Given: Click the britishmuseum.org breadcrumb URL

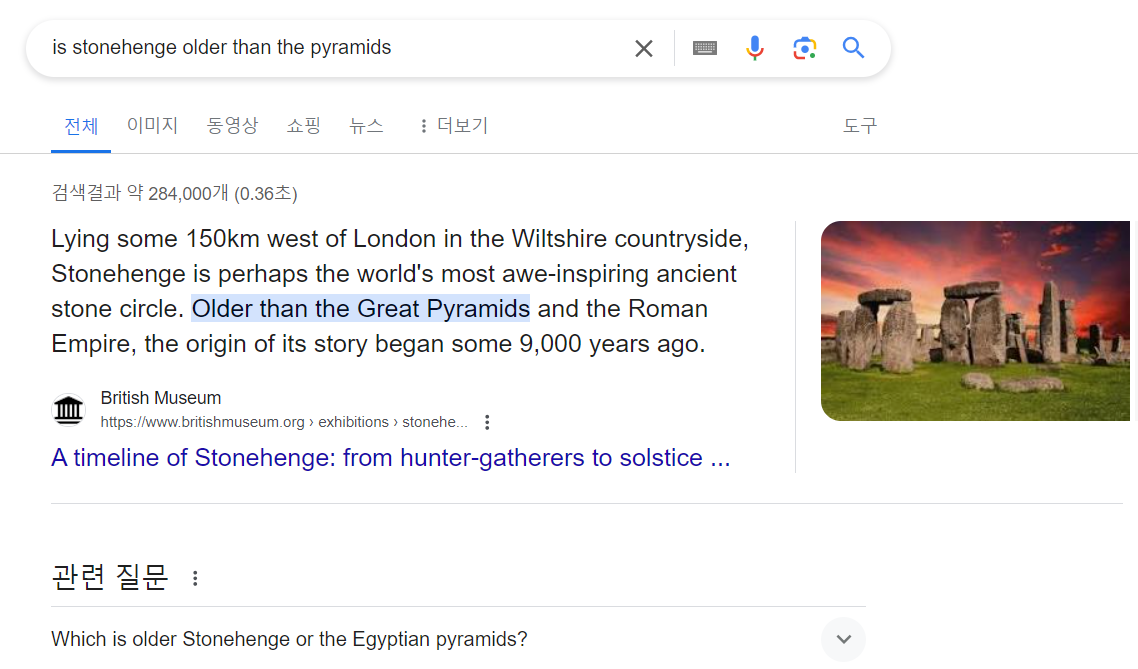Looking at the screenshot, I should point(284,422).
